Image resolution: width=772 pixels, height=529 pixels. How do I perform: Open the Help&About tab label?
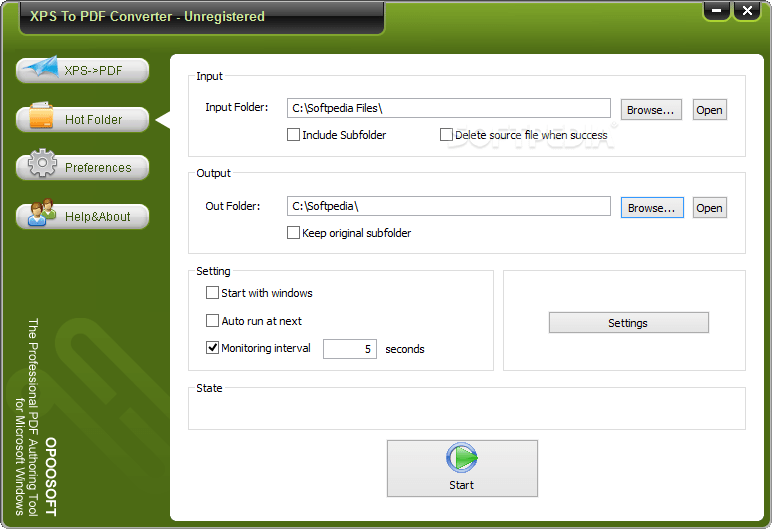coord(97,217)
